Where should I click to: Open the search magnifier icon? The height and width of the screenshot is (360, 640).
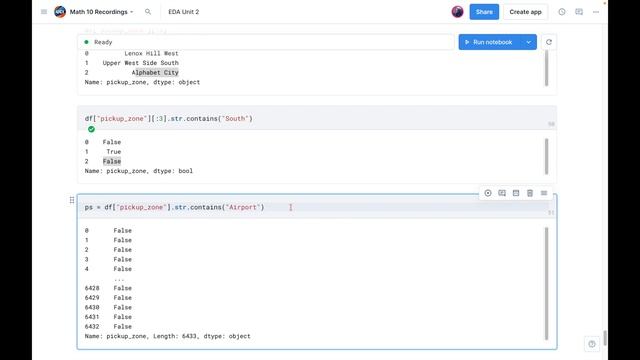pos(148,12)
